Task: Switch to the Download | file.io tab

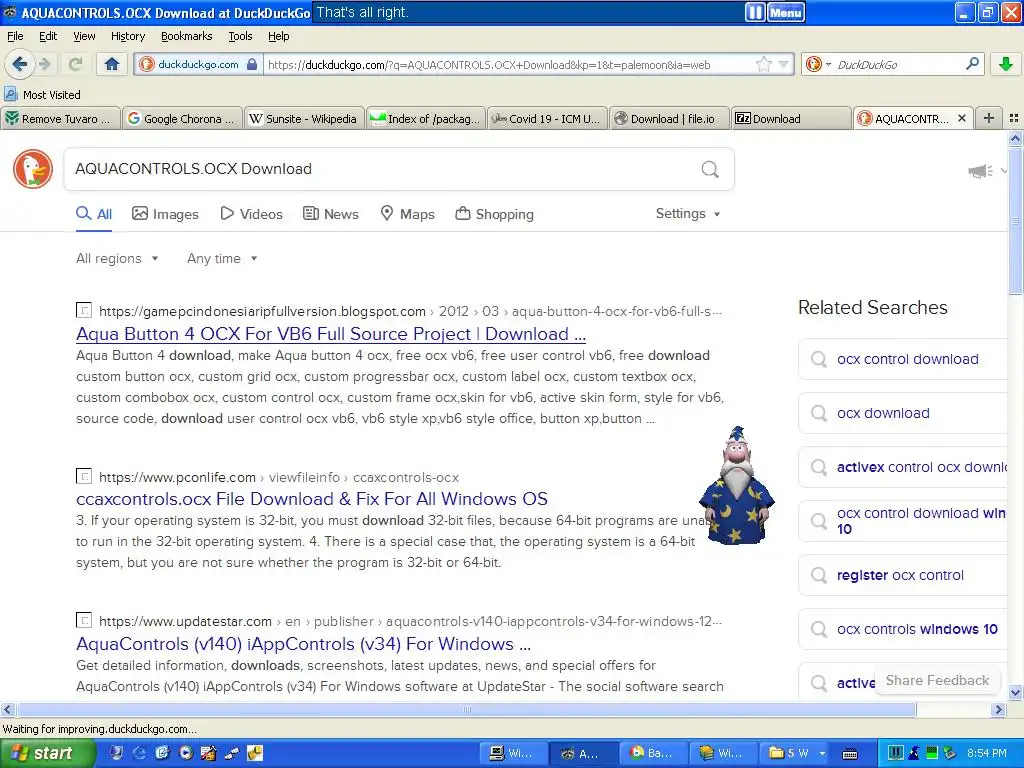Action: pos(669,118)
